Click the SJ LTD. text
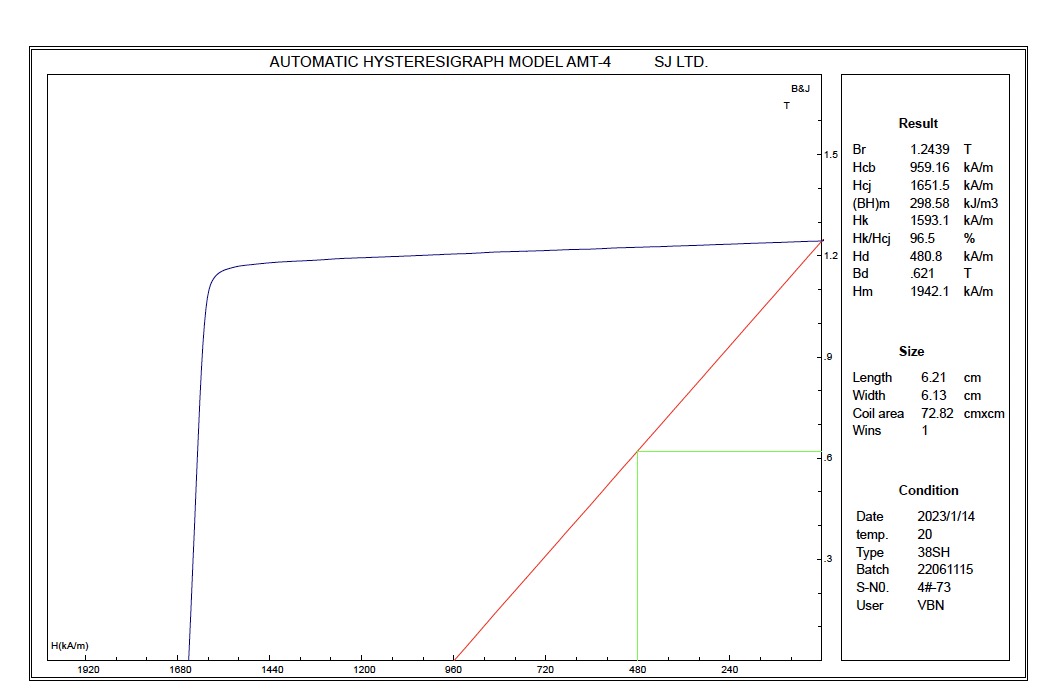This screenshot has width=1044, height=692. click(x=680, y=62)
